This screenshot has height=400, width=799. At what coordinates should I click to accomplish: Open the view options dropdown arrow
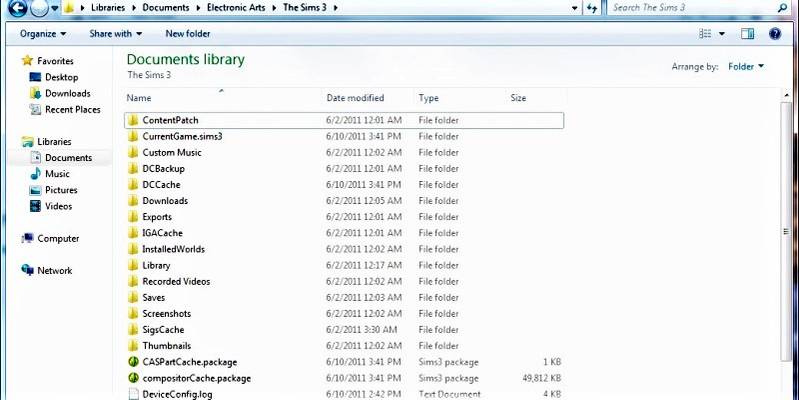[722, 34]
